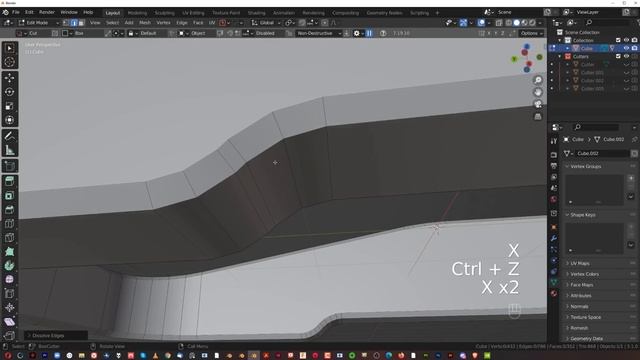Select the Cursor tool in the left toolbar
The width and height of the screenshot is (640, 360).
click(9, 62)
